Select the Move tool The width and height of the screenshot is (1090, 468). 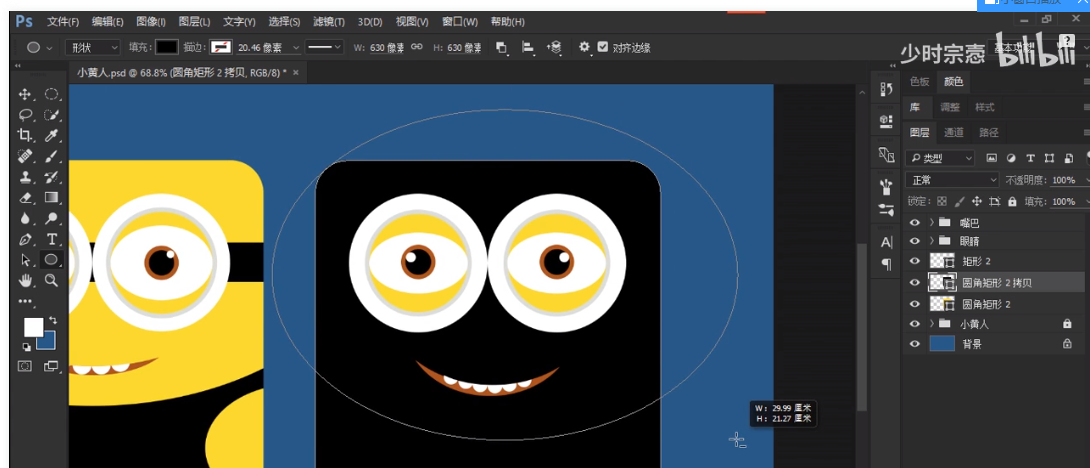(26, 94)
